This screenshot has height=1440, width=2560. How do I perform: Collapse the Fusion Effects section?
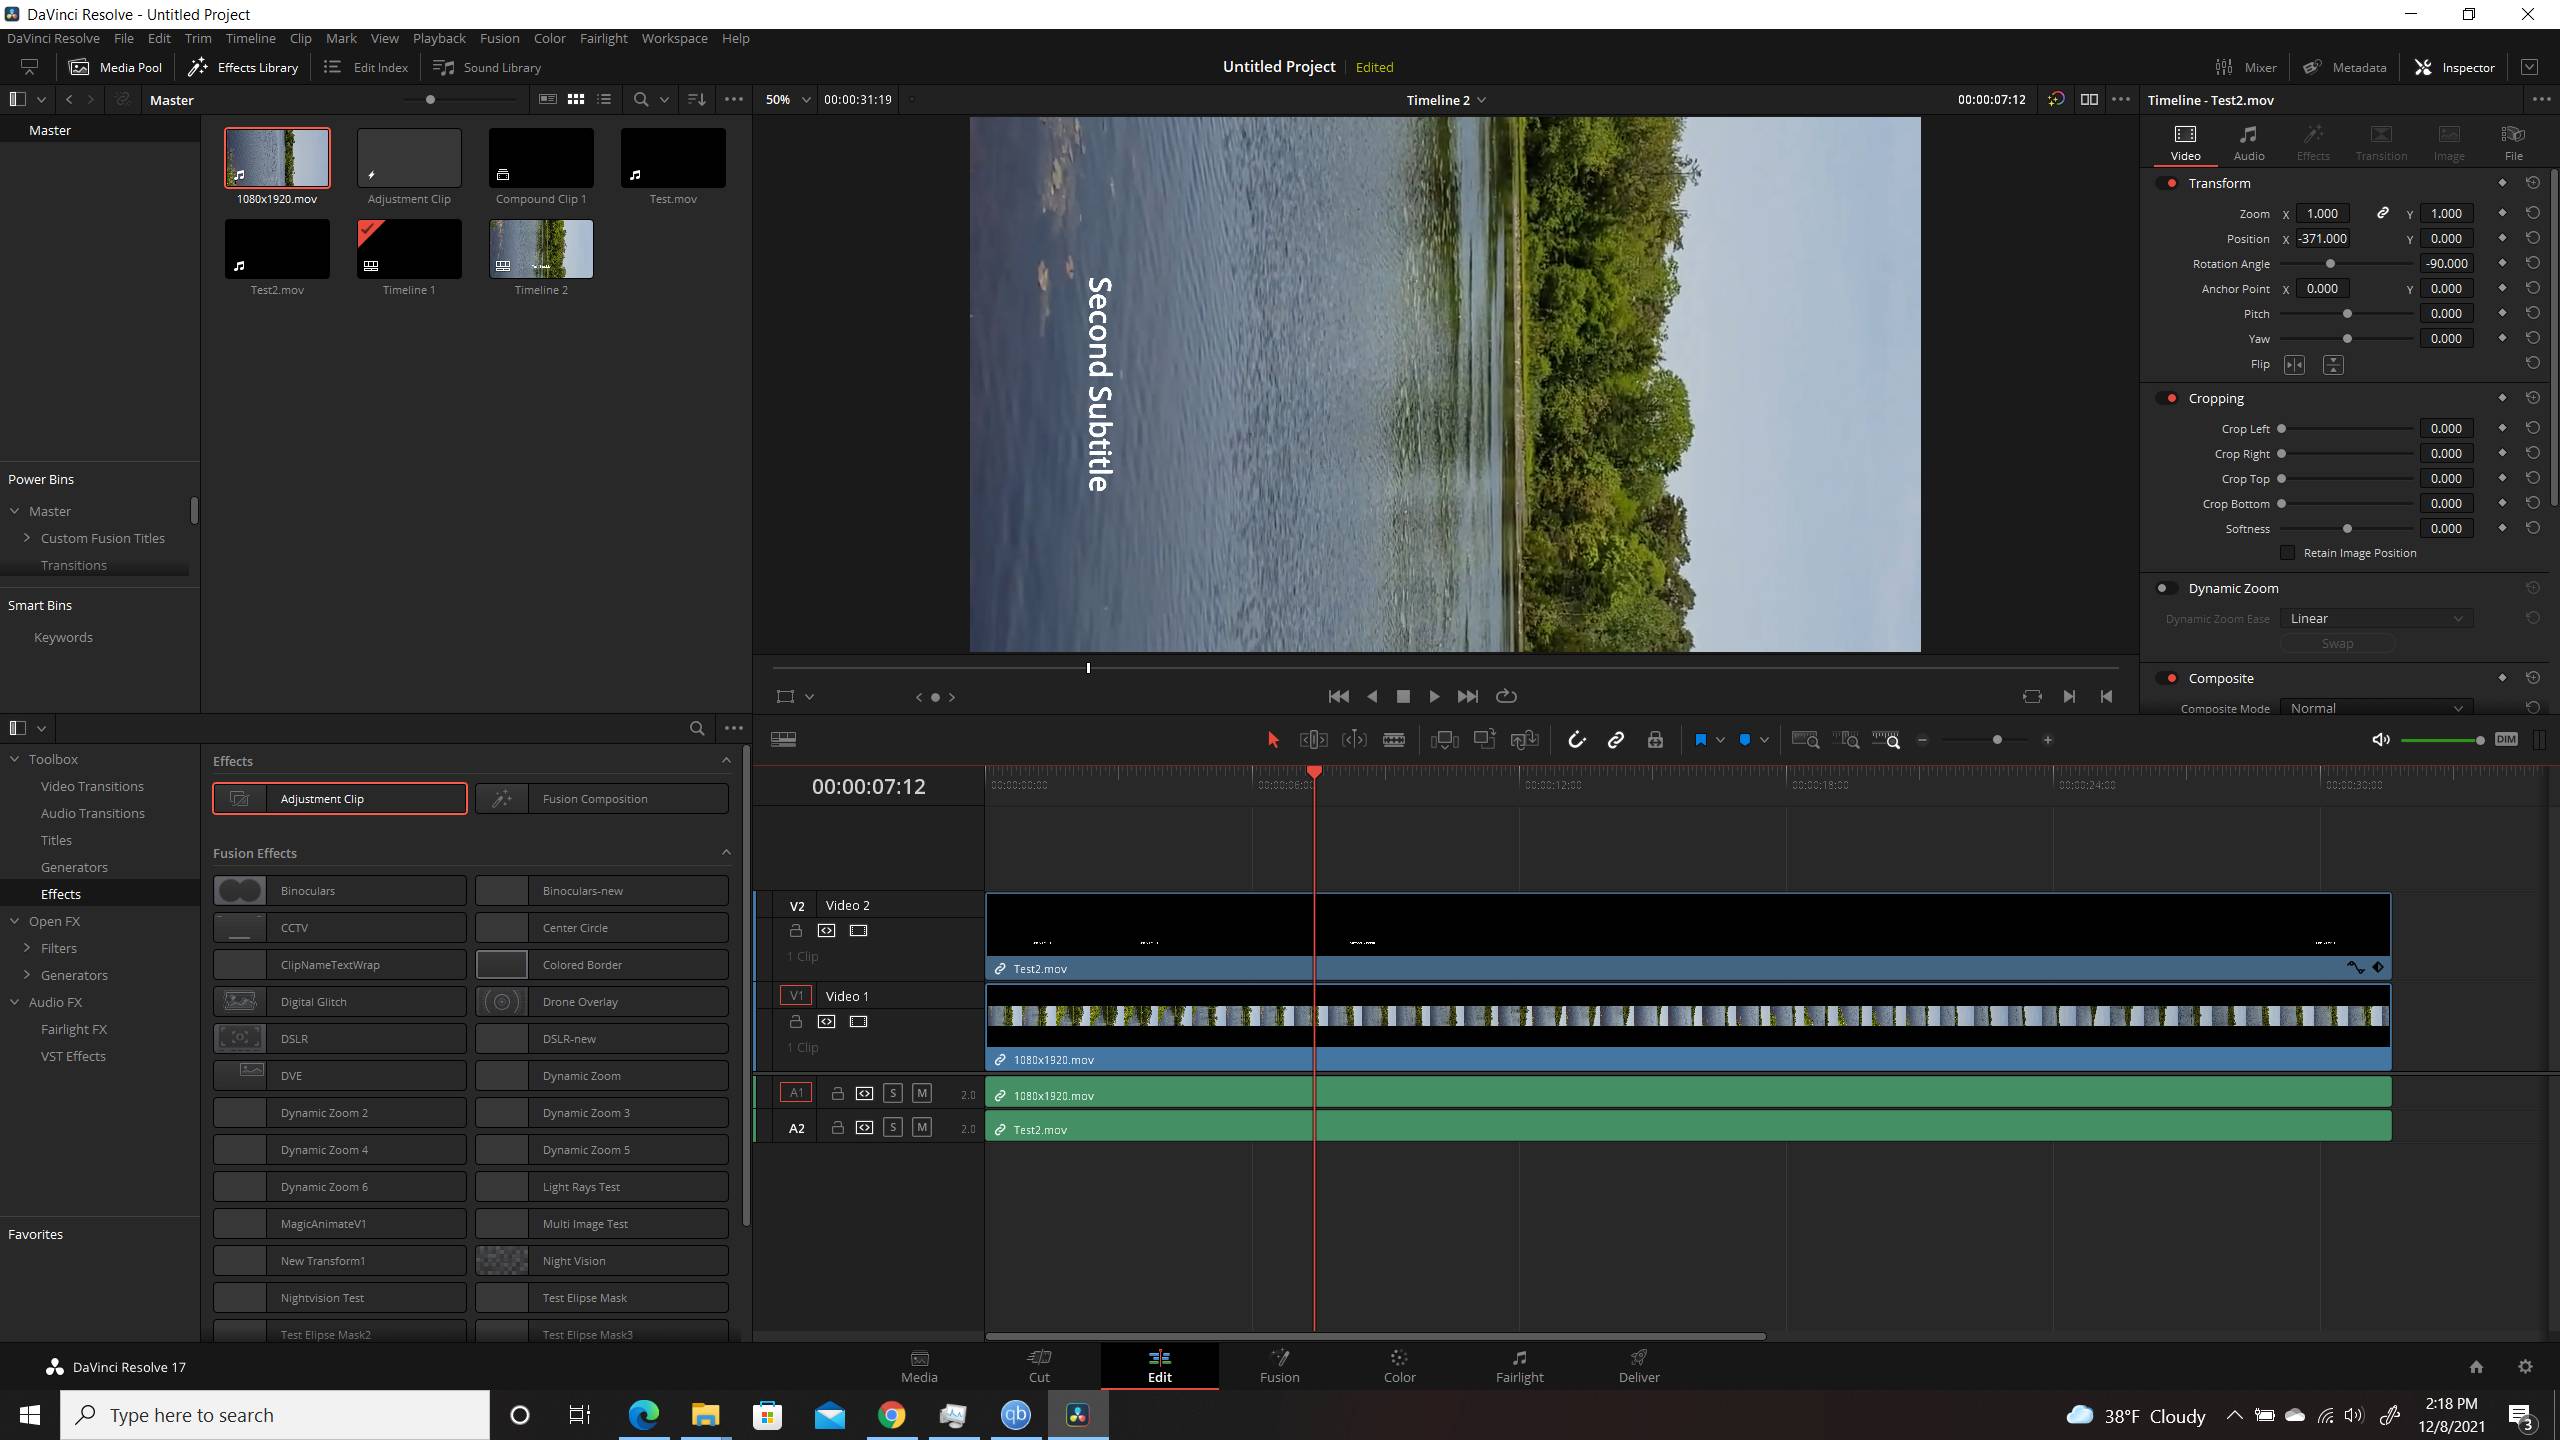(726, 852)
